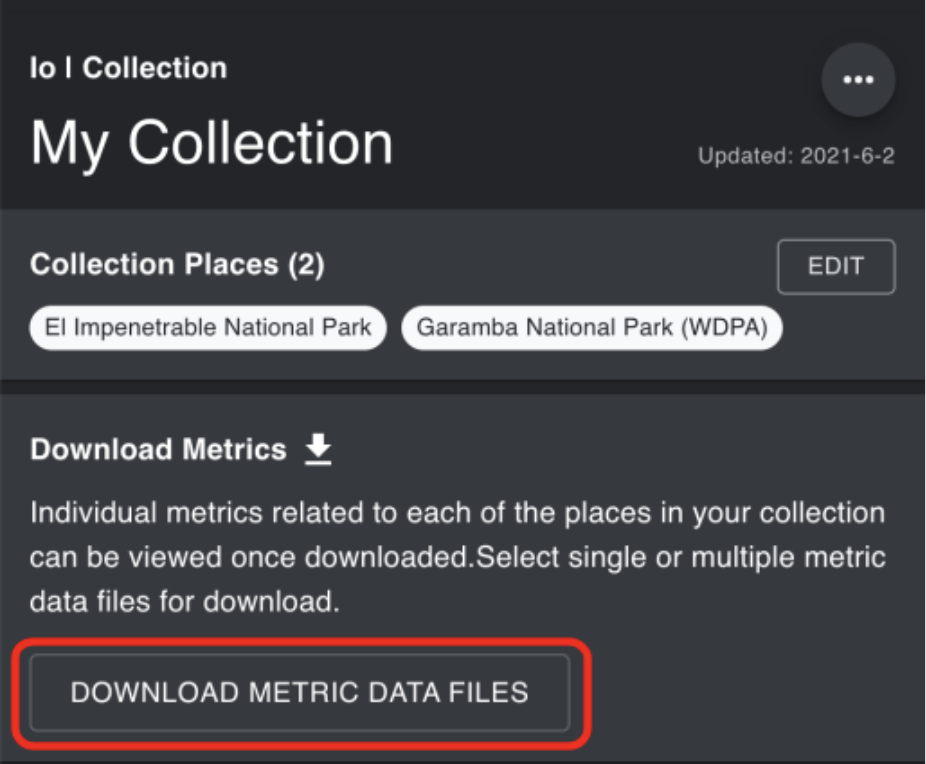Click the Updated: 2021-6-2 date text
The width and height of the screenshot is (926, 764).
pyautogui.click(x=795, y=157)
